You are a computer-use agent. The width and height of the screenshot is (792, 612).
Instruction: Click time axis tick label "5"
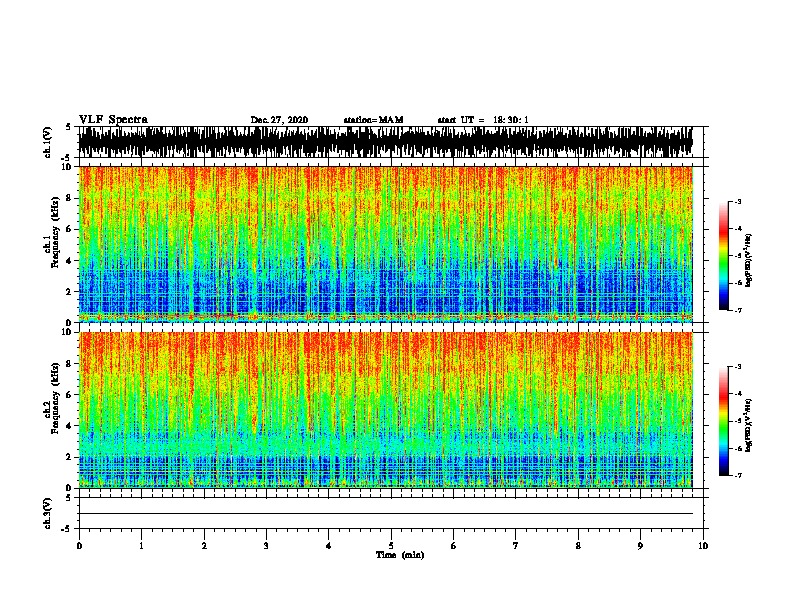click(x=391, y=546)
